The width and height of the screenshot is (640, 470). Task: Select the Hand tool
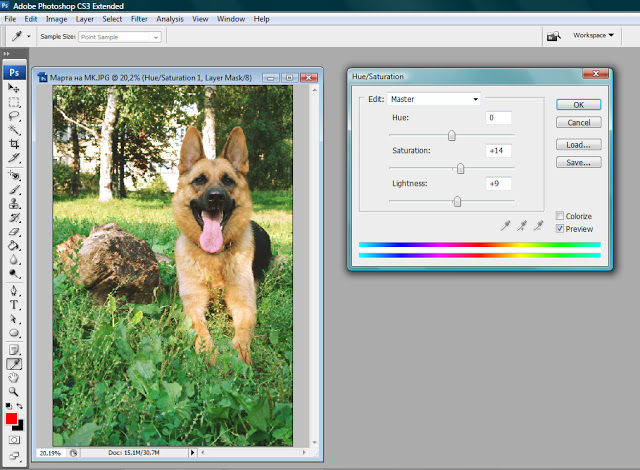[x=14, y=377]
